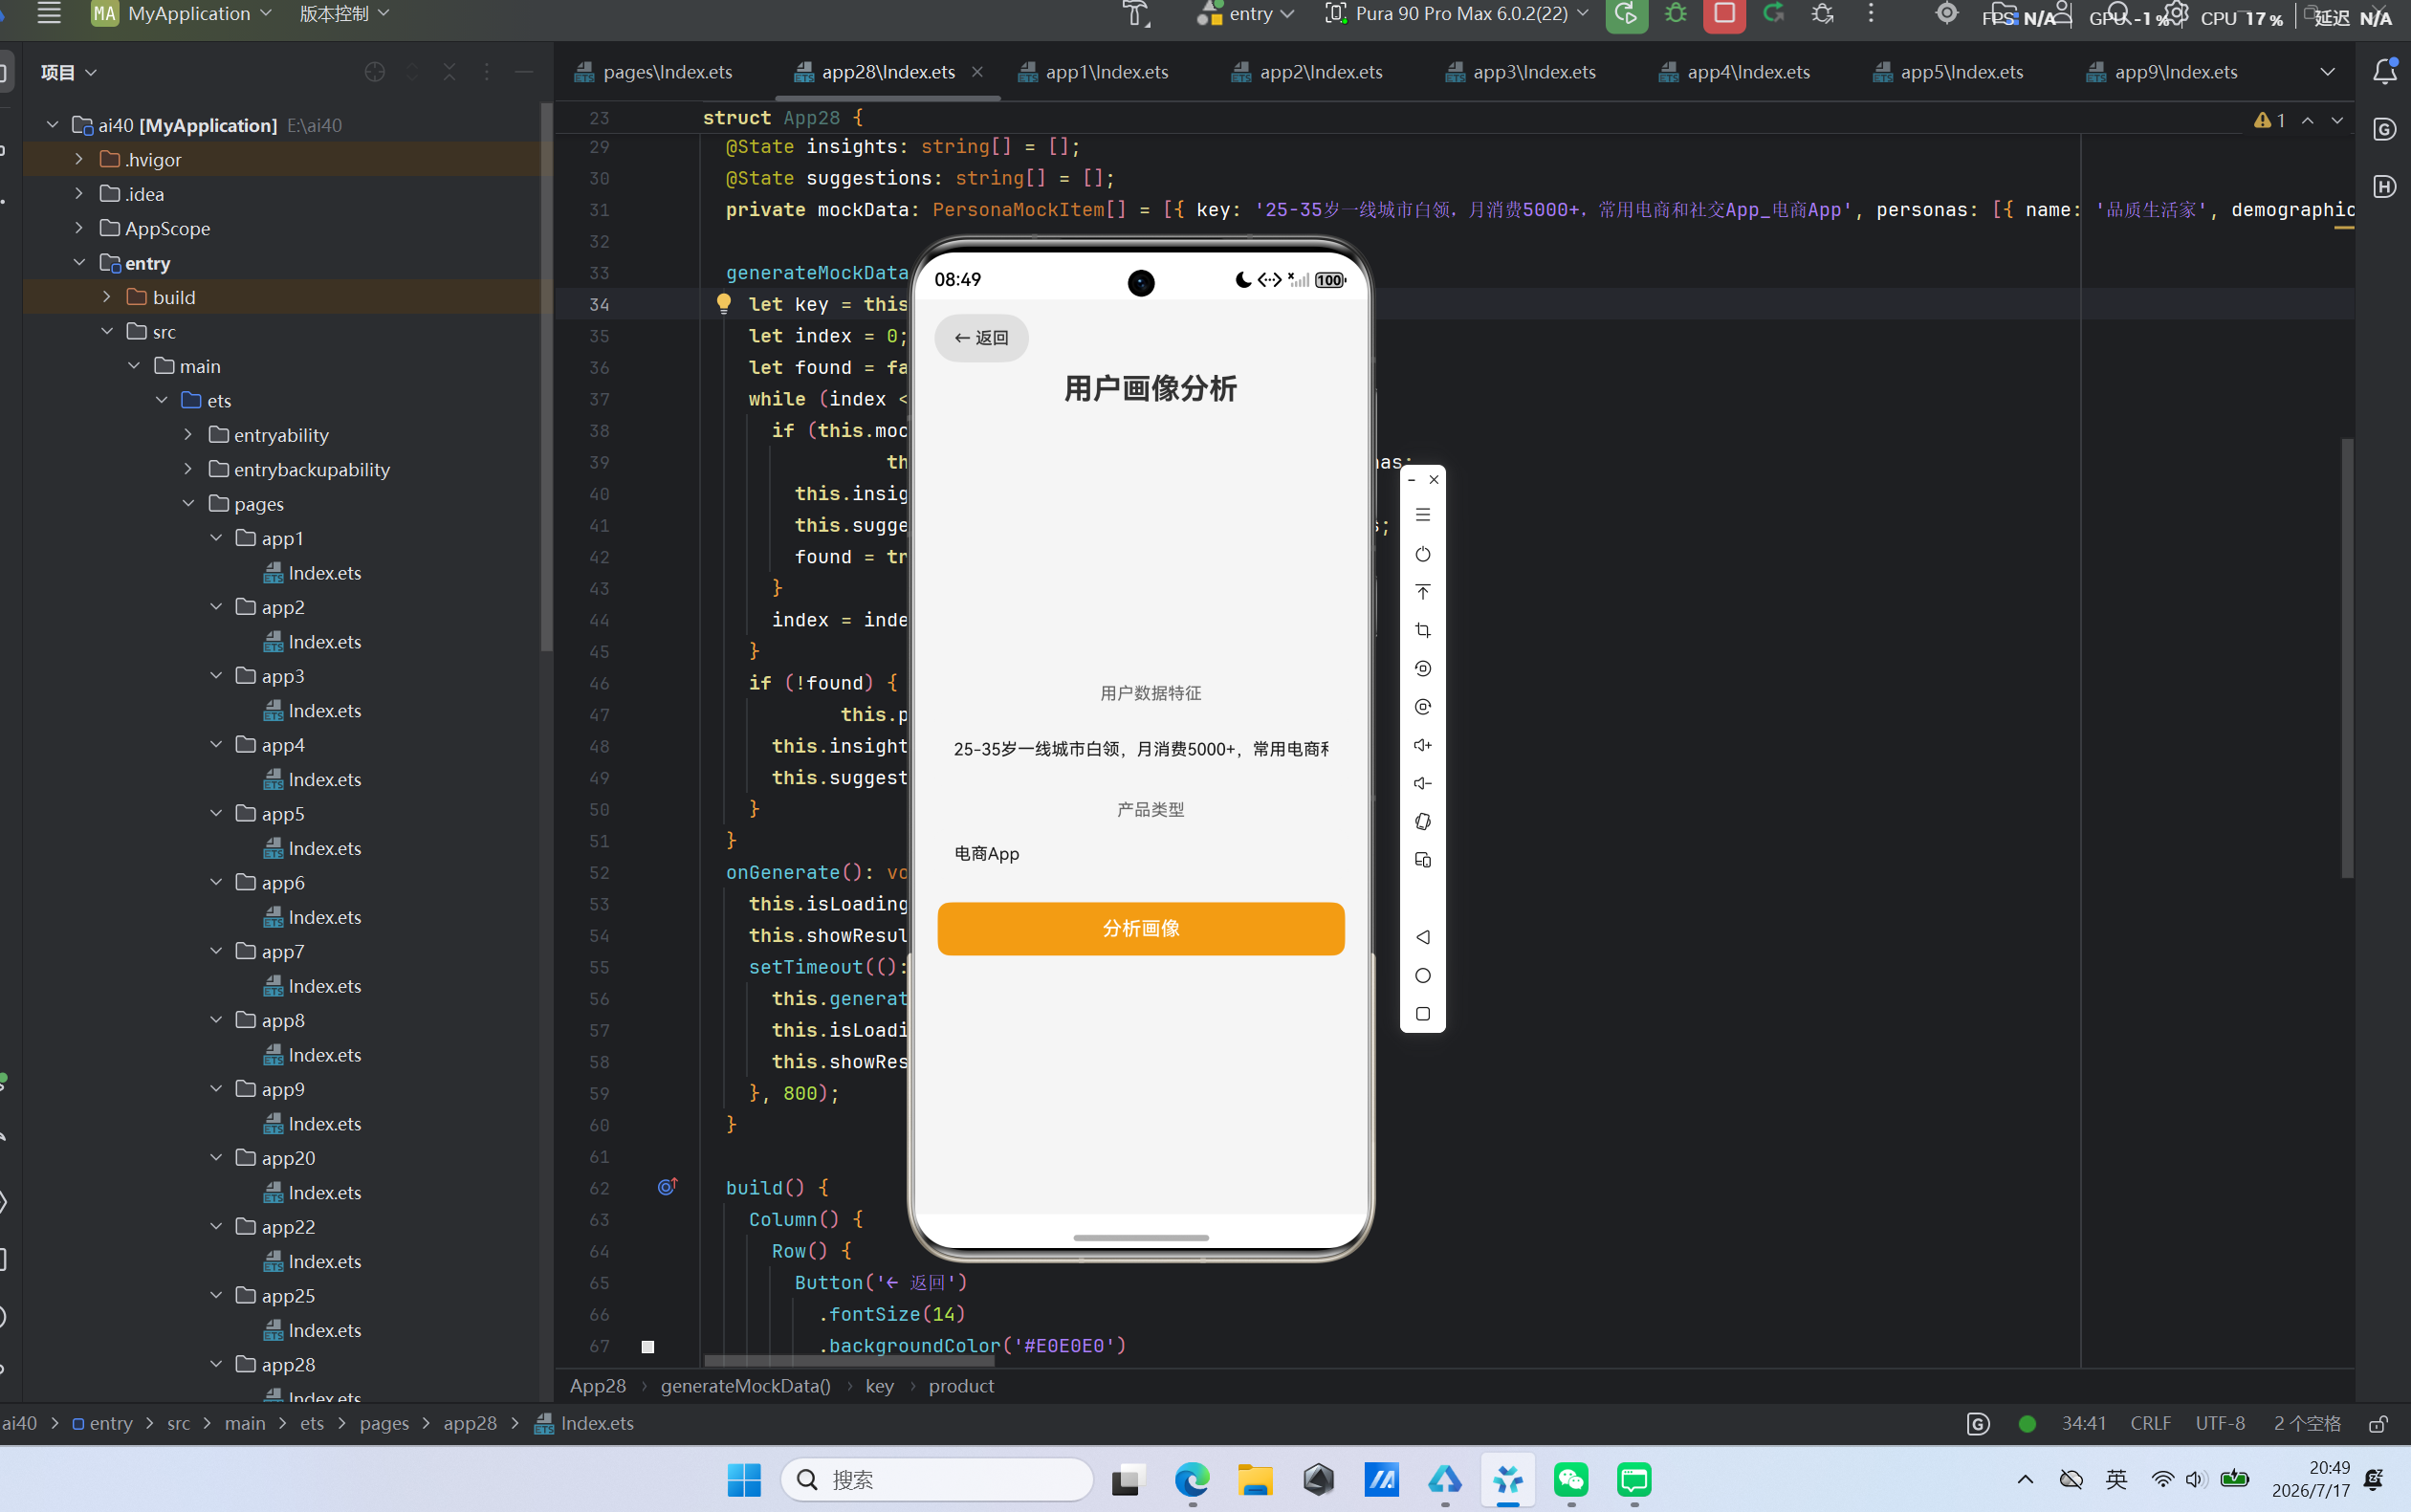Screen dimensions: 2411x1512
Task: Click the attach debugger icon
Action: 1822,13
